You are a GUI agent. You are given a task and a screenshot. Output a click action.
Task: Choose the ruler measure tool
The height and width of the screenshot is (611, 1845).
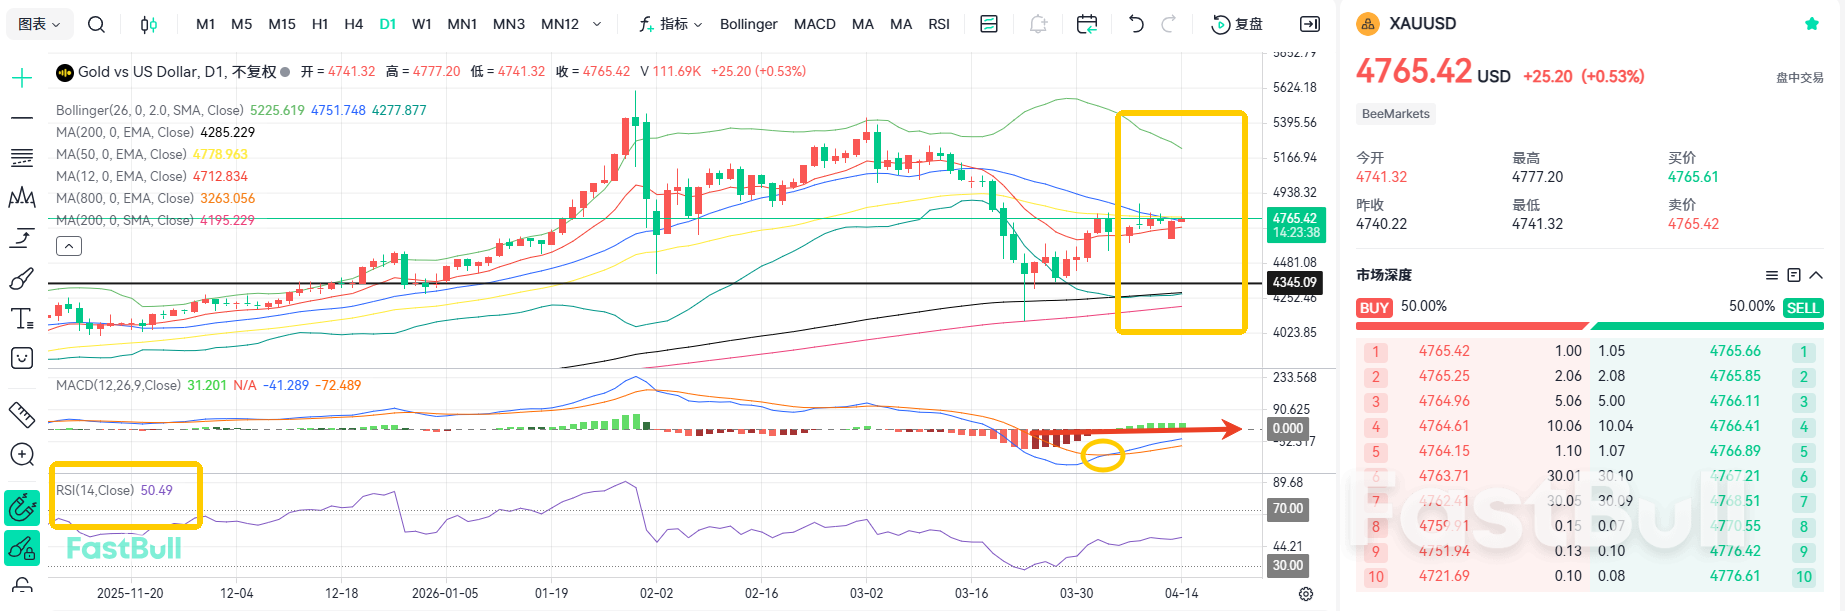pyautogui.click(x=22, y=414)
